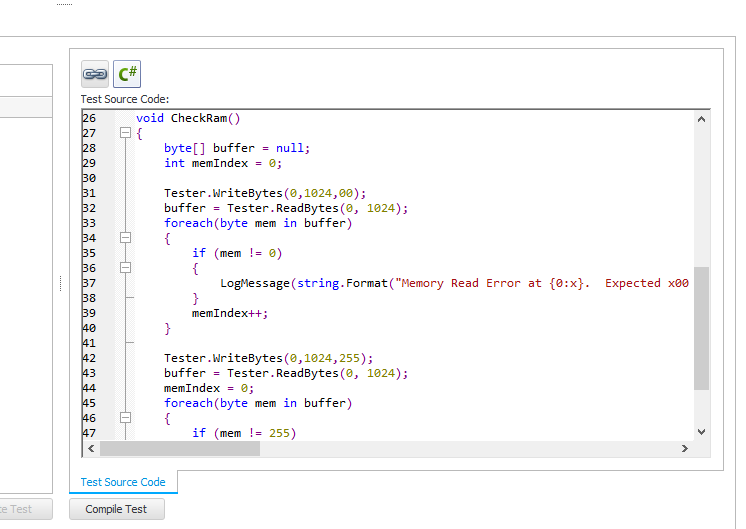Click the vertical scrollbar thumb in code editor
This screenshot has height=529, width=746.
pyautogui.click(x=700, y=328)
